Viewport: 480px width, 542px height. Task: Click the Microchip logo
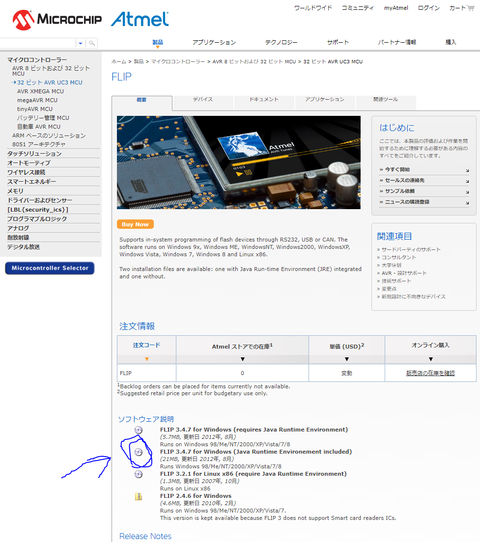tap(57, 19)
